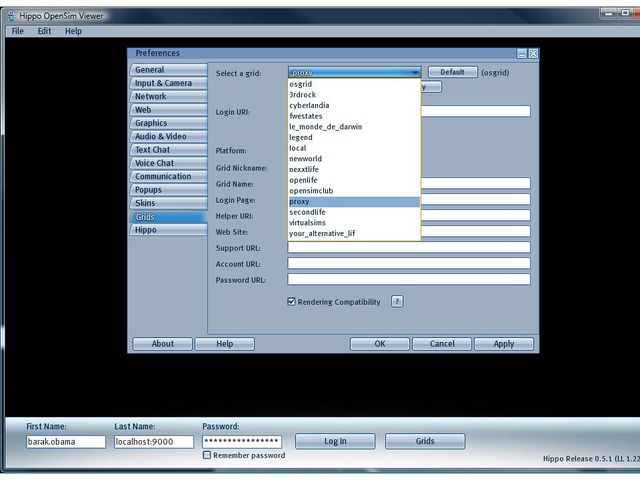This screenshot has height=480, width=640.
Task: Click the Apply button
Action: pyautogui.click(x=504, y=343)
